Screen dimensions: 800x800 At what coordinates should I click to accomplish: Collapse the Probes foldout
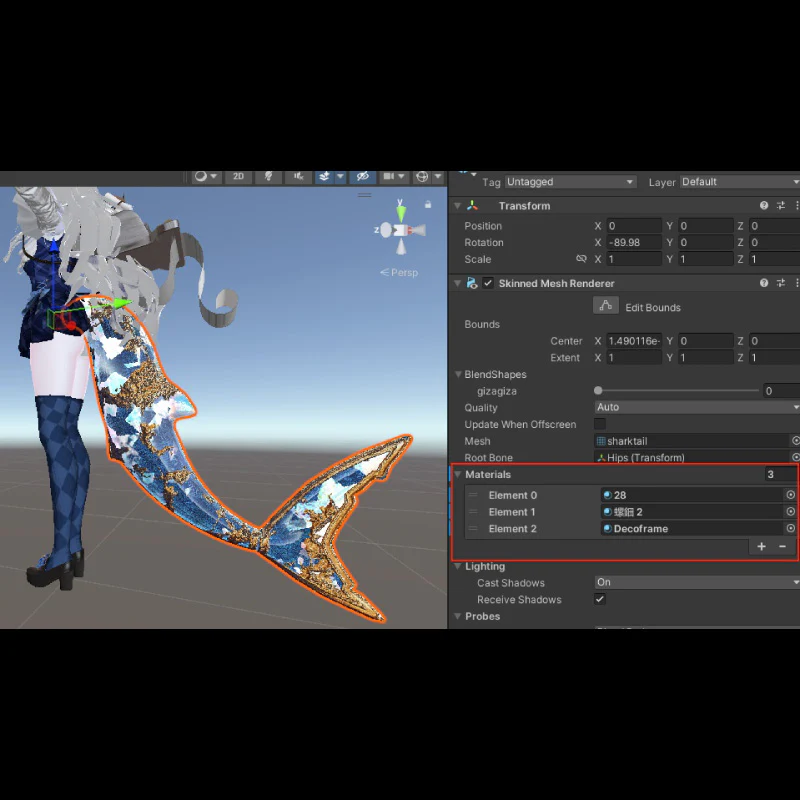click(458, 616)
